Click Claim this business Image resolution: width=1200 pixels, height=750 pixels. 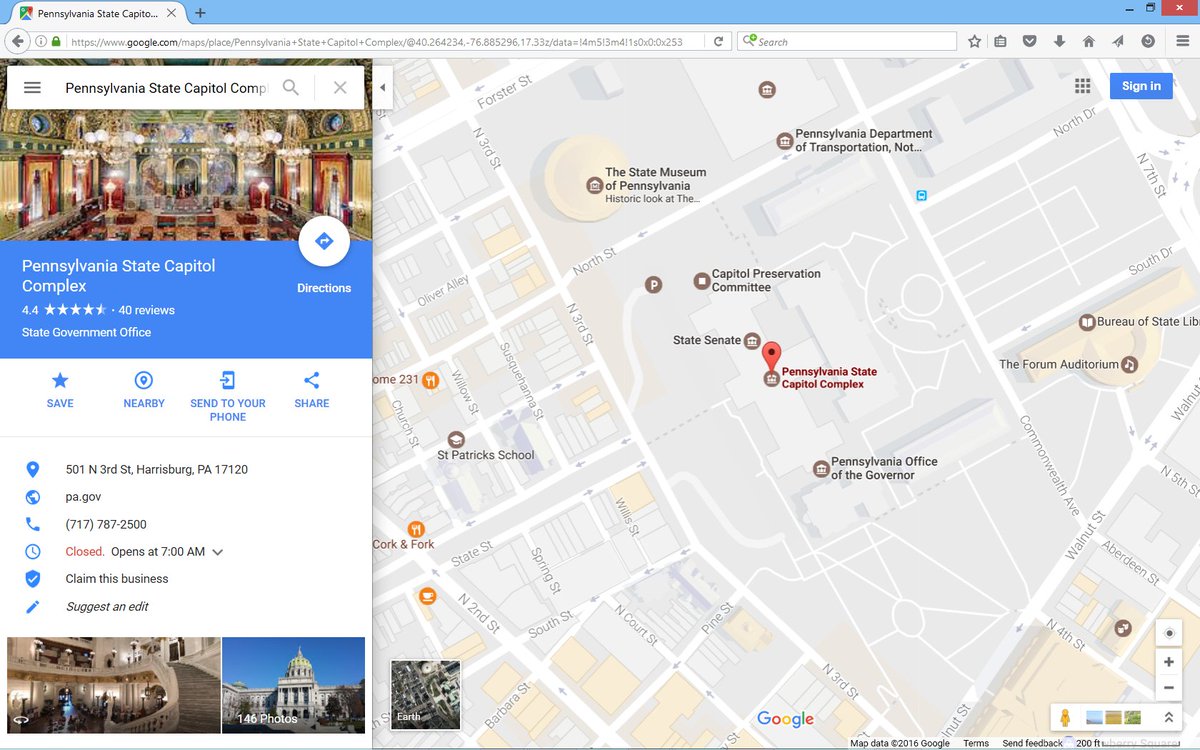click(117, 579)
